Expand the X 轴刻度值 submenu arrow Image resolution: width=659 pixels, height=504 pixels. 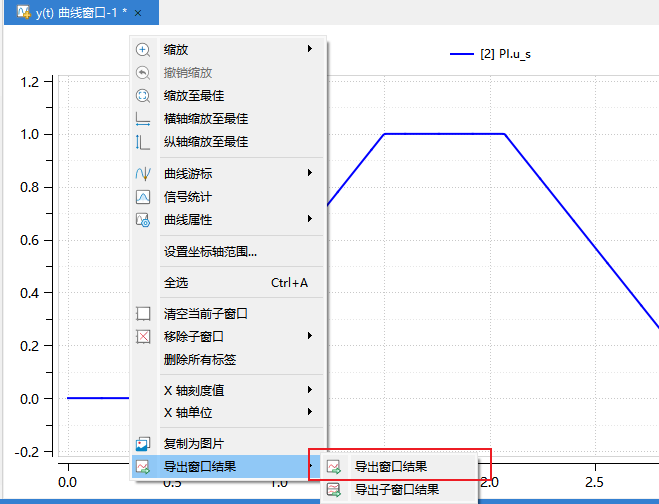click(x=310, y=390)
